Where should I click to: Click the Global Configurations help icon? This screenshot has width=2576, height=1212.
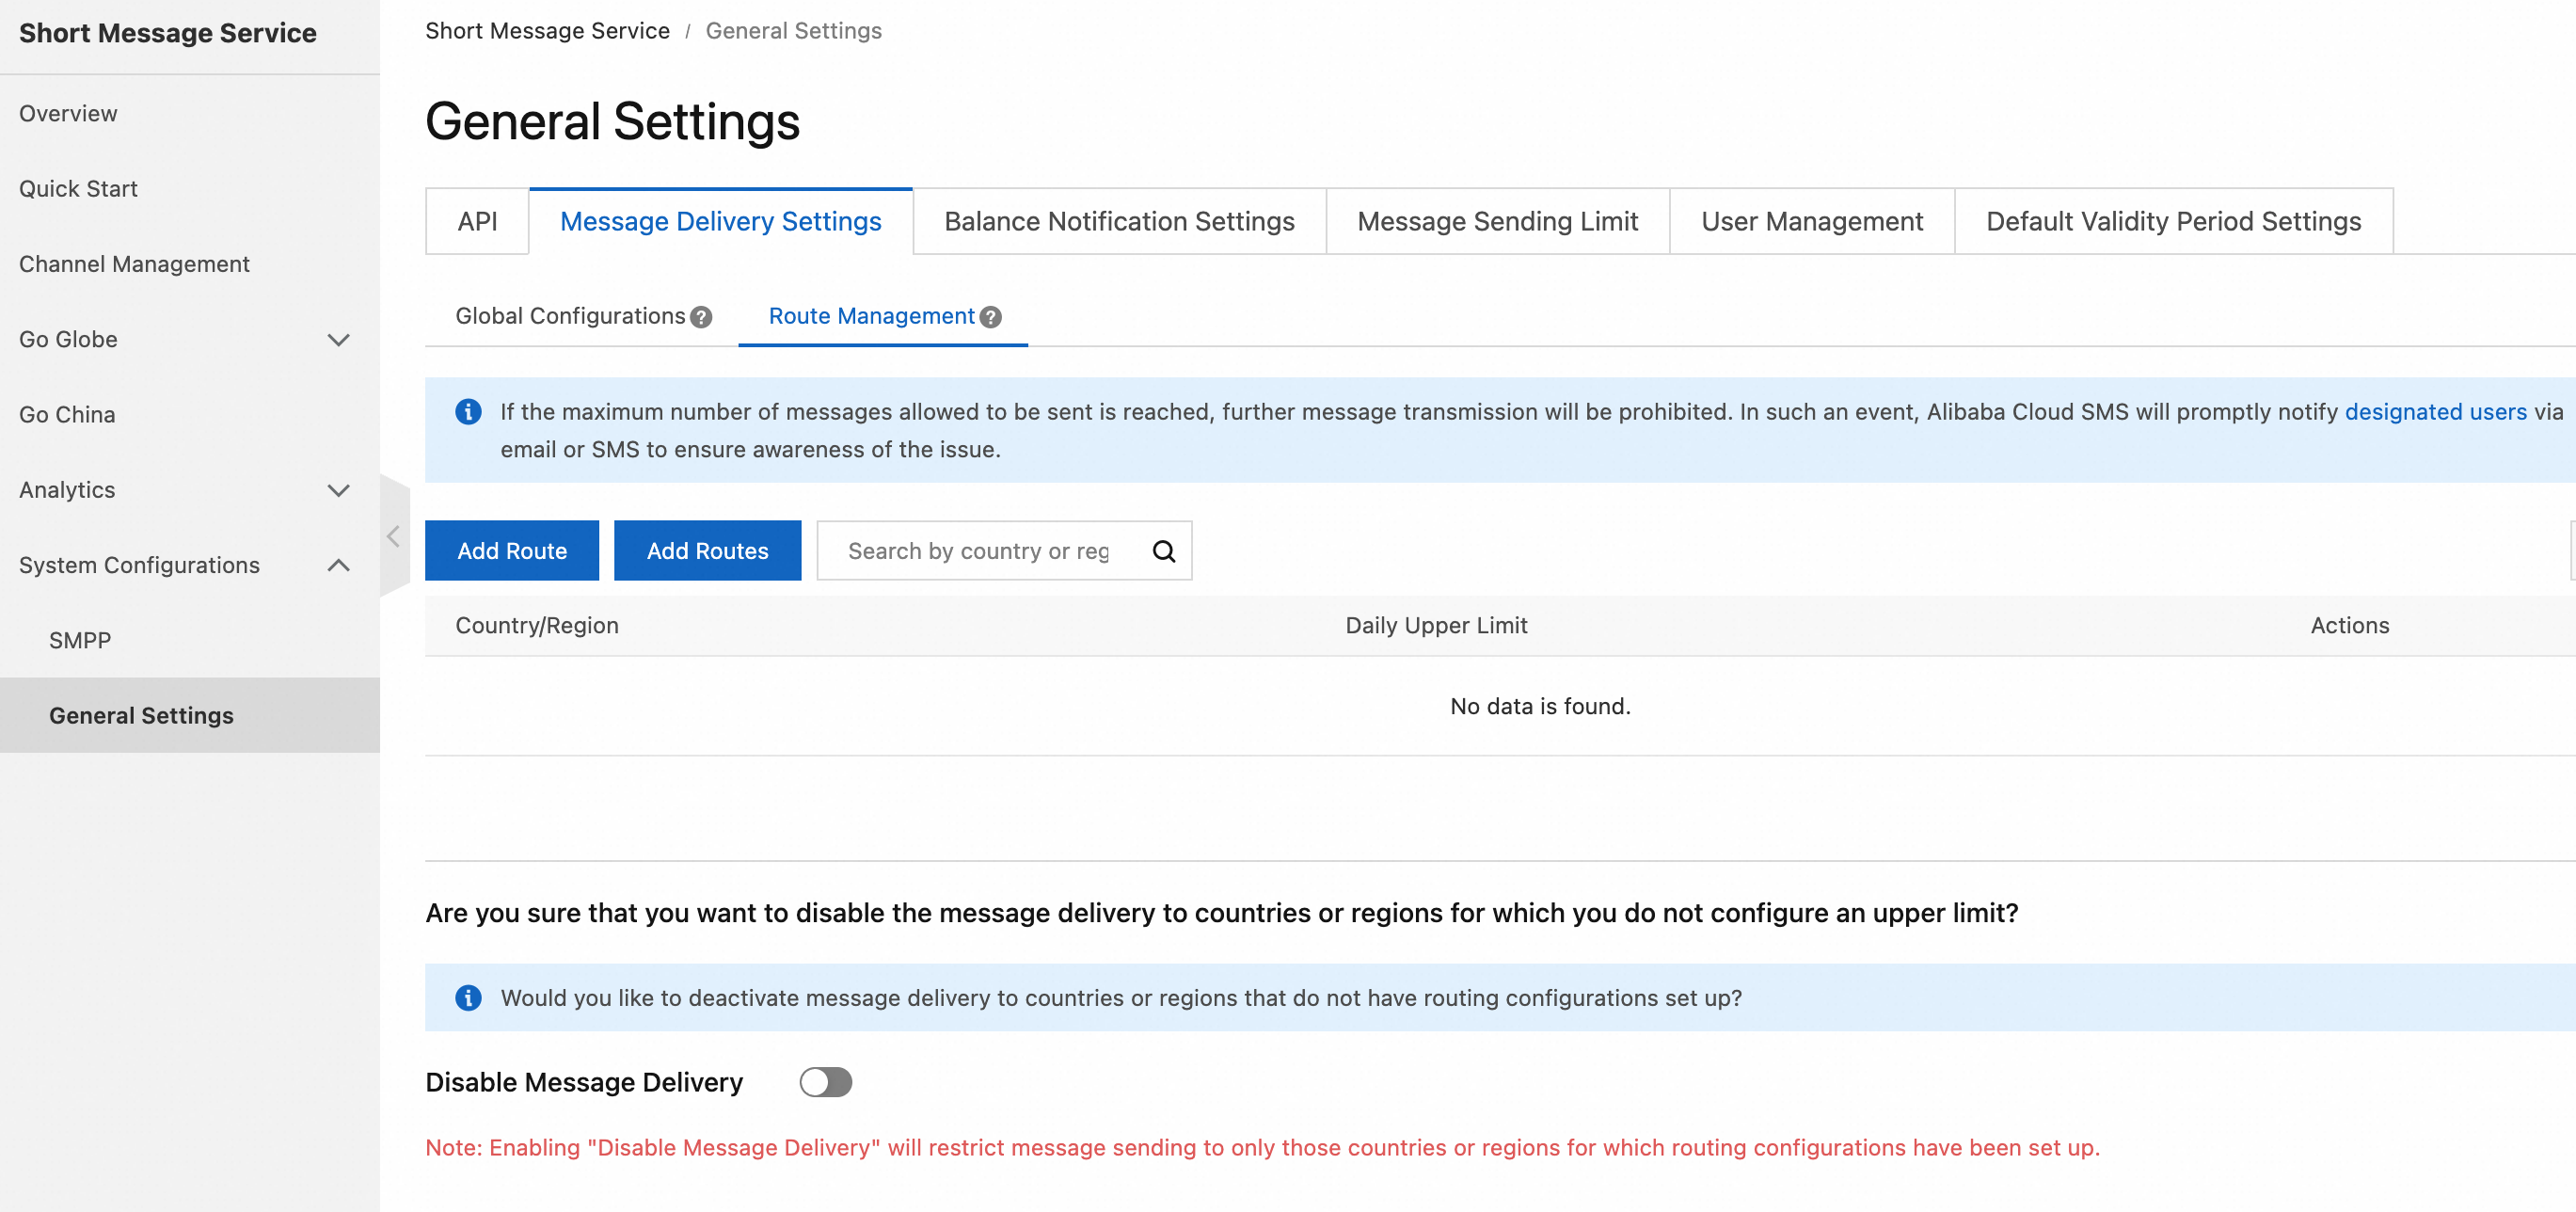click(x=701, y=317)
